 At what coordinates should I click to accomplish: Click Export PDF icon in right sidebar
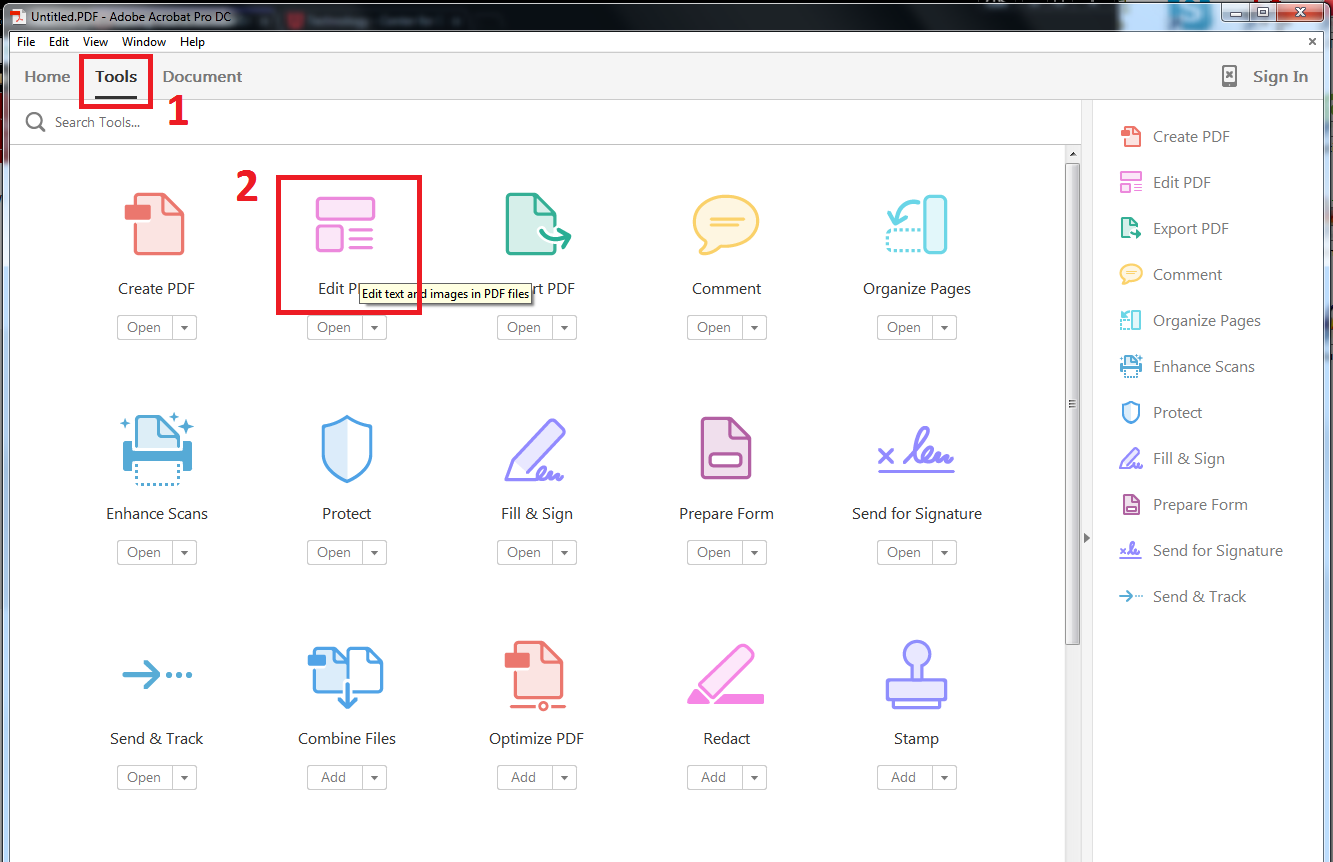1131,229
